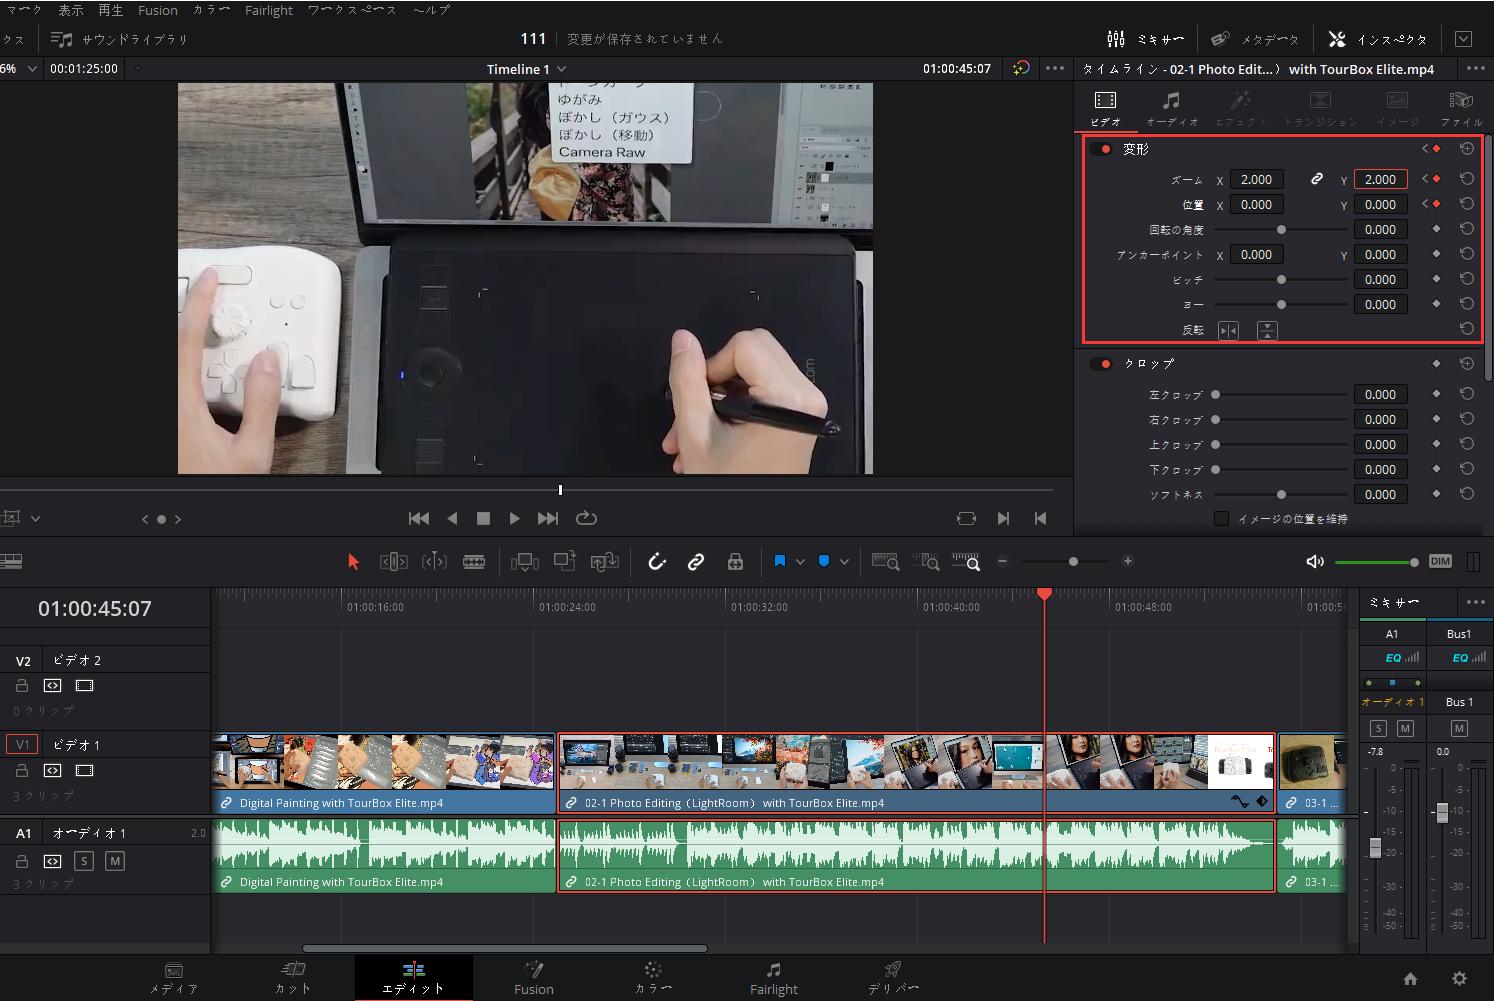This screenshot has width=1494, height=1001.
Task: Expand the Marker color dropdown arrow
Action: coord(844,562)
